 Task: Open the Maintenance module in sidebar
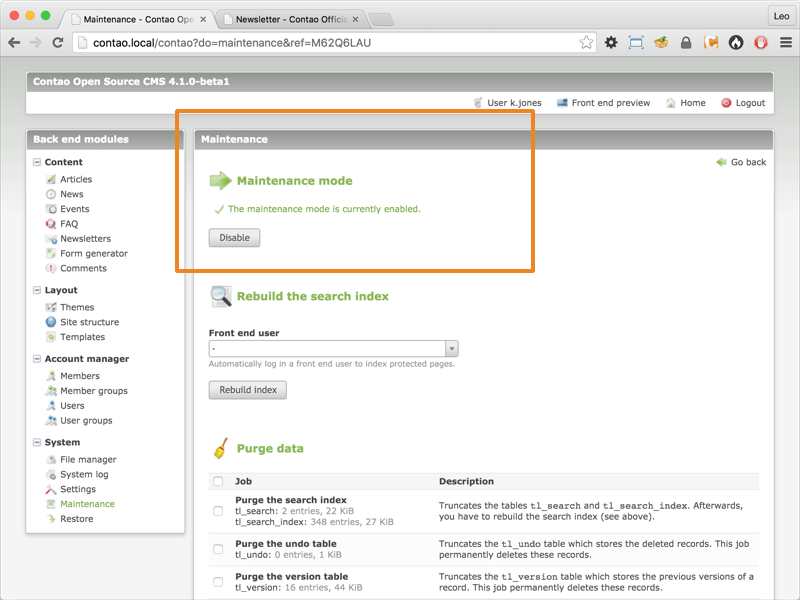[x=87, y=504]
